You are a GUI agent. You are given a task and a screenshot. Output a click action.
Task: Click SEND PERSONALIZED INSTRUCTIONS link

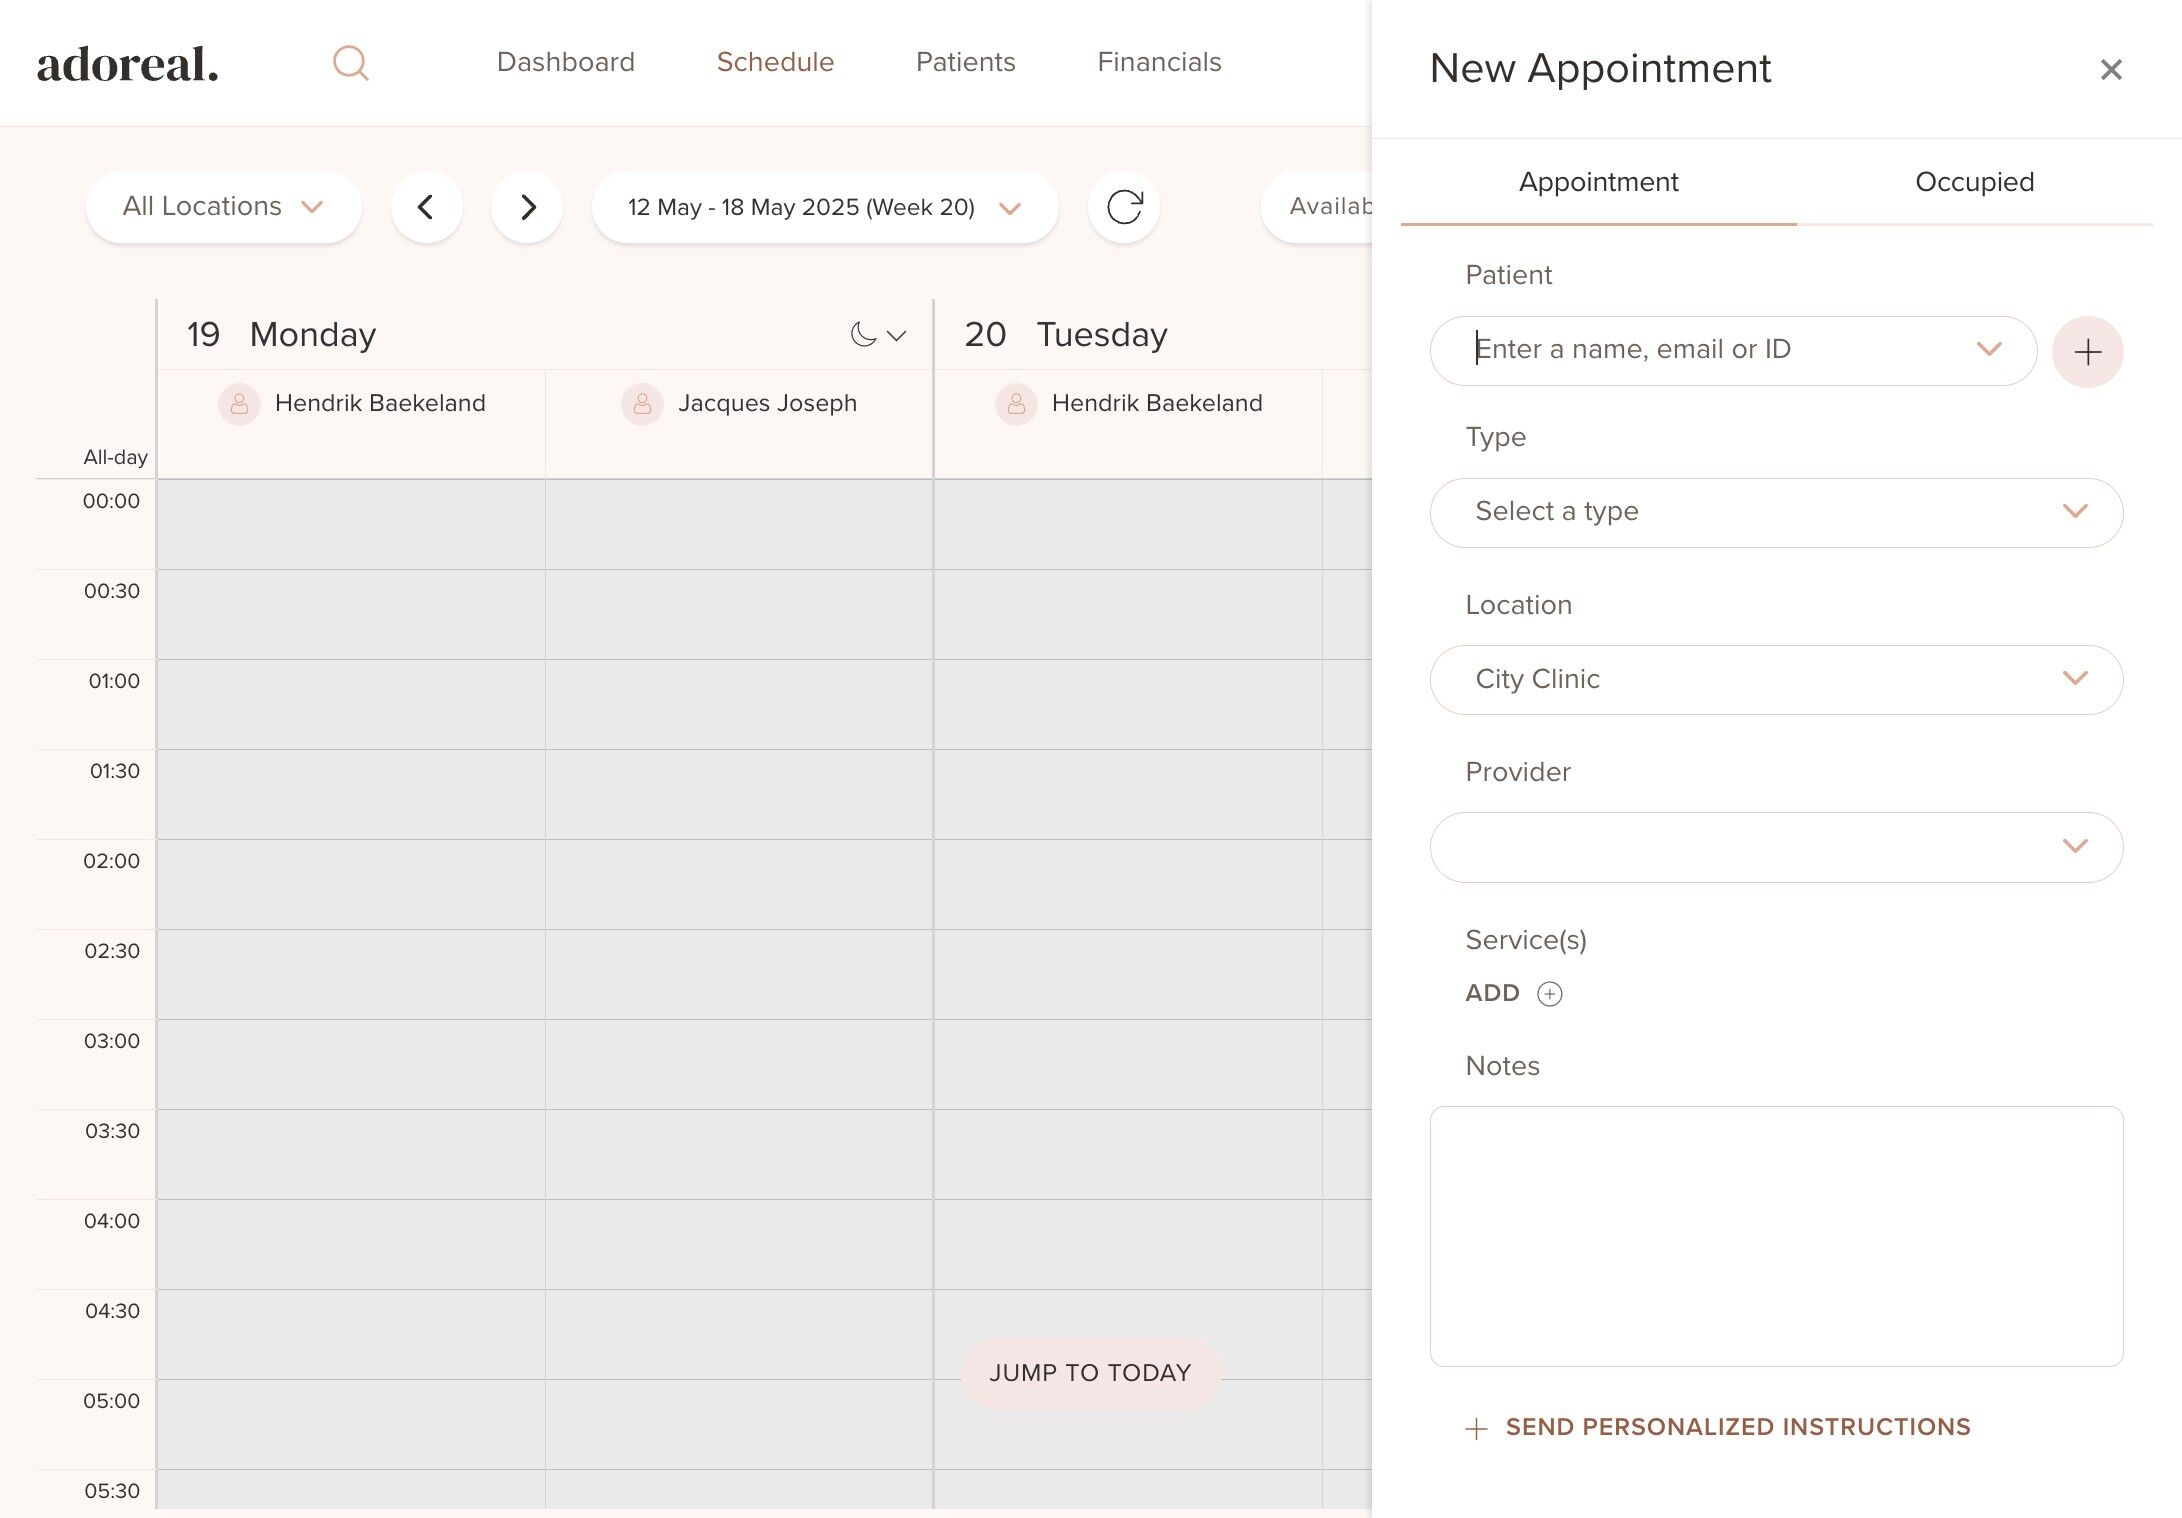click(1737, 1427)
